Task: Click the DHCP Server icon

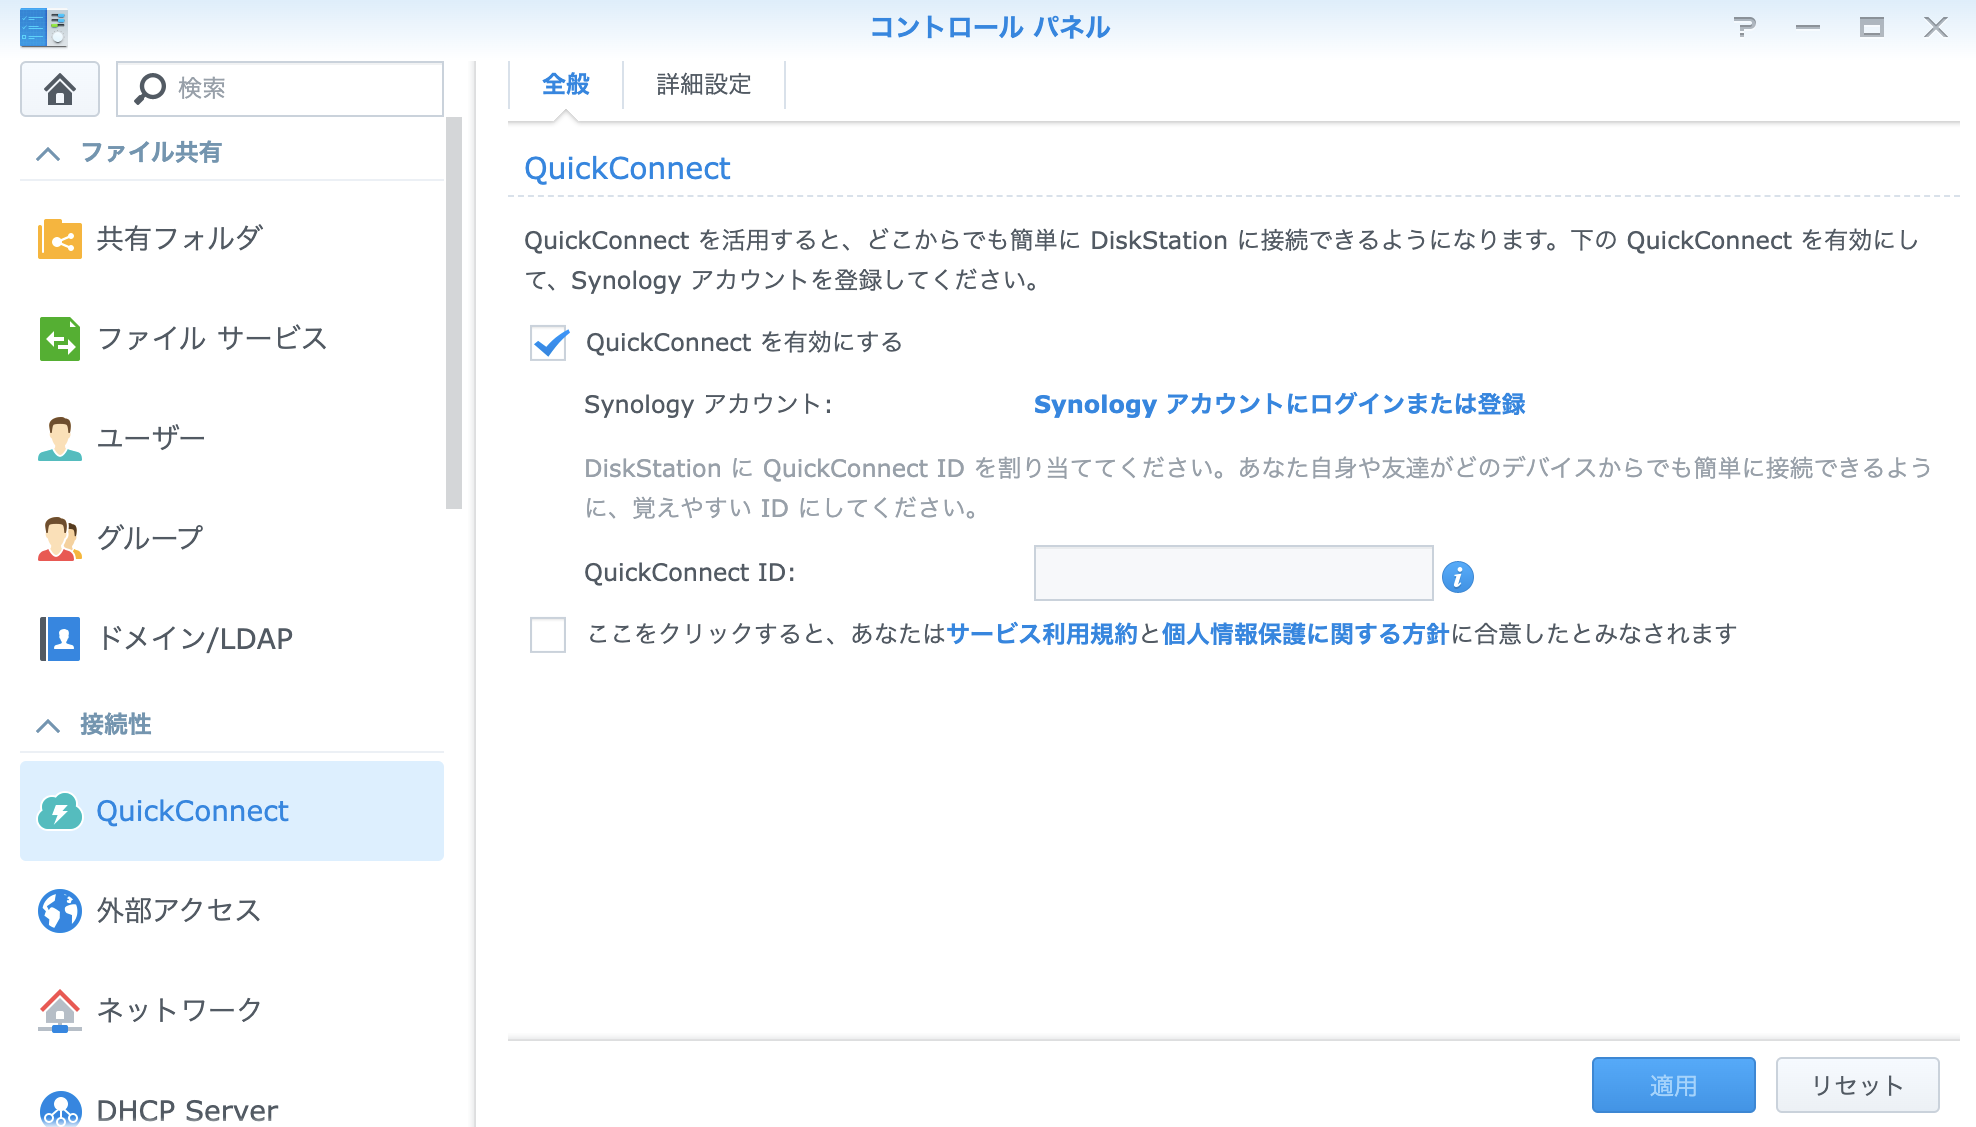Action: pos(60,1108)
